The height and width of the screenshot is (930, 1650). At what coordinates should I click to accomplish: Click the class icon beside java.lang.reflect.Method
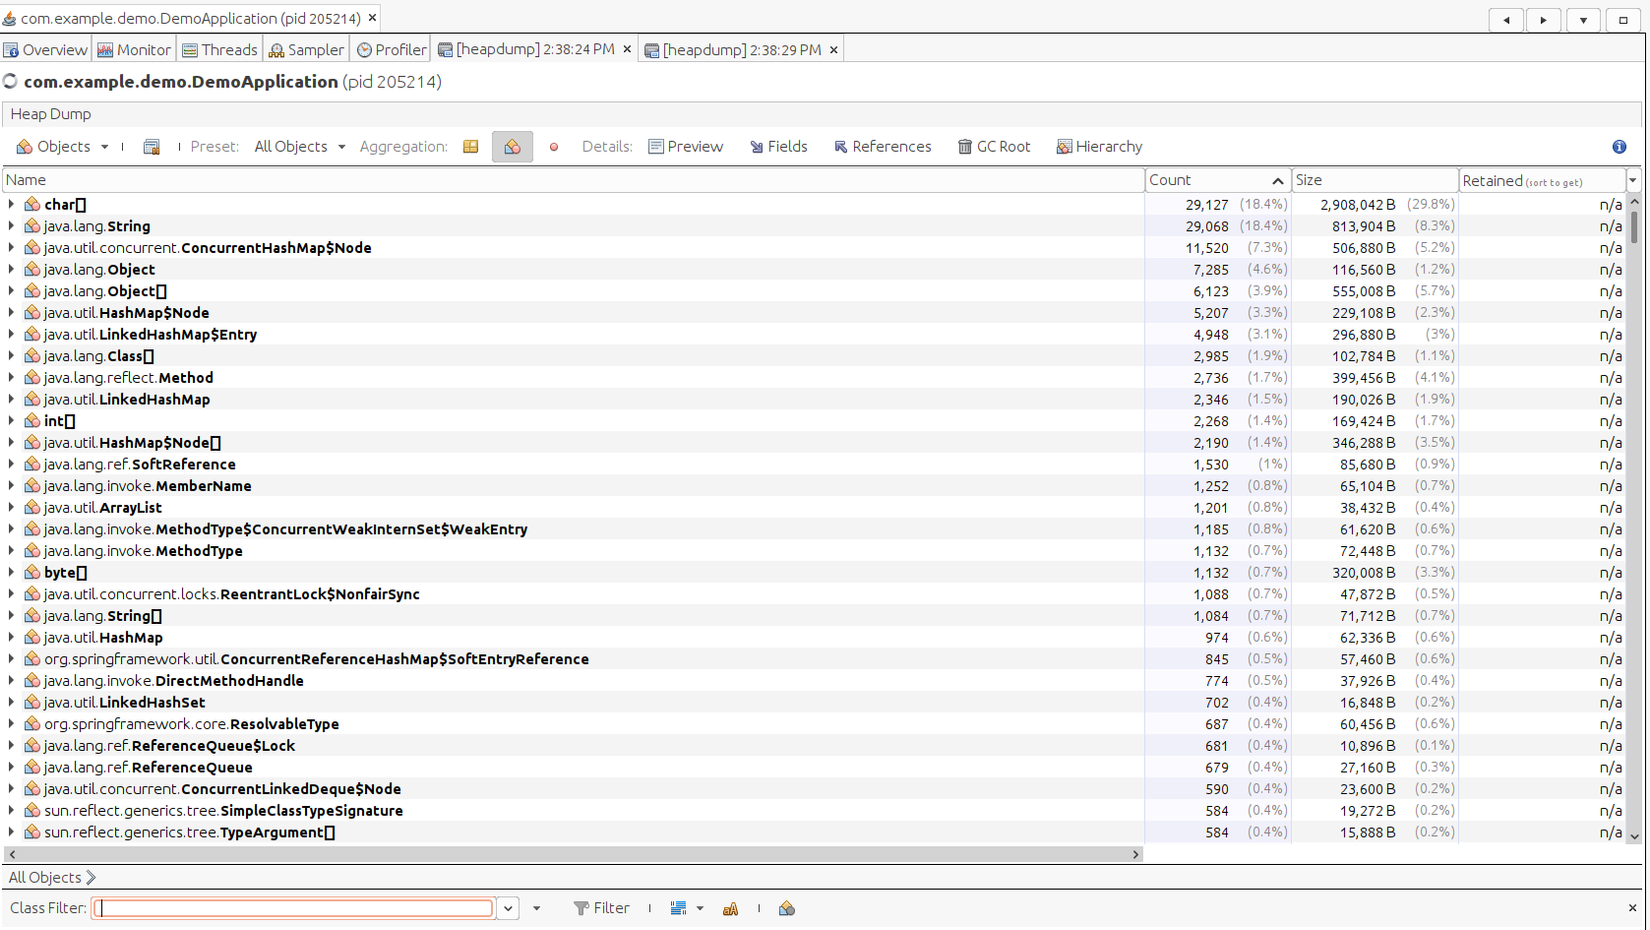[32, 378]
